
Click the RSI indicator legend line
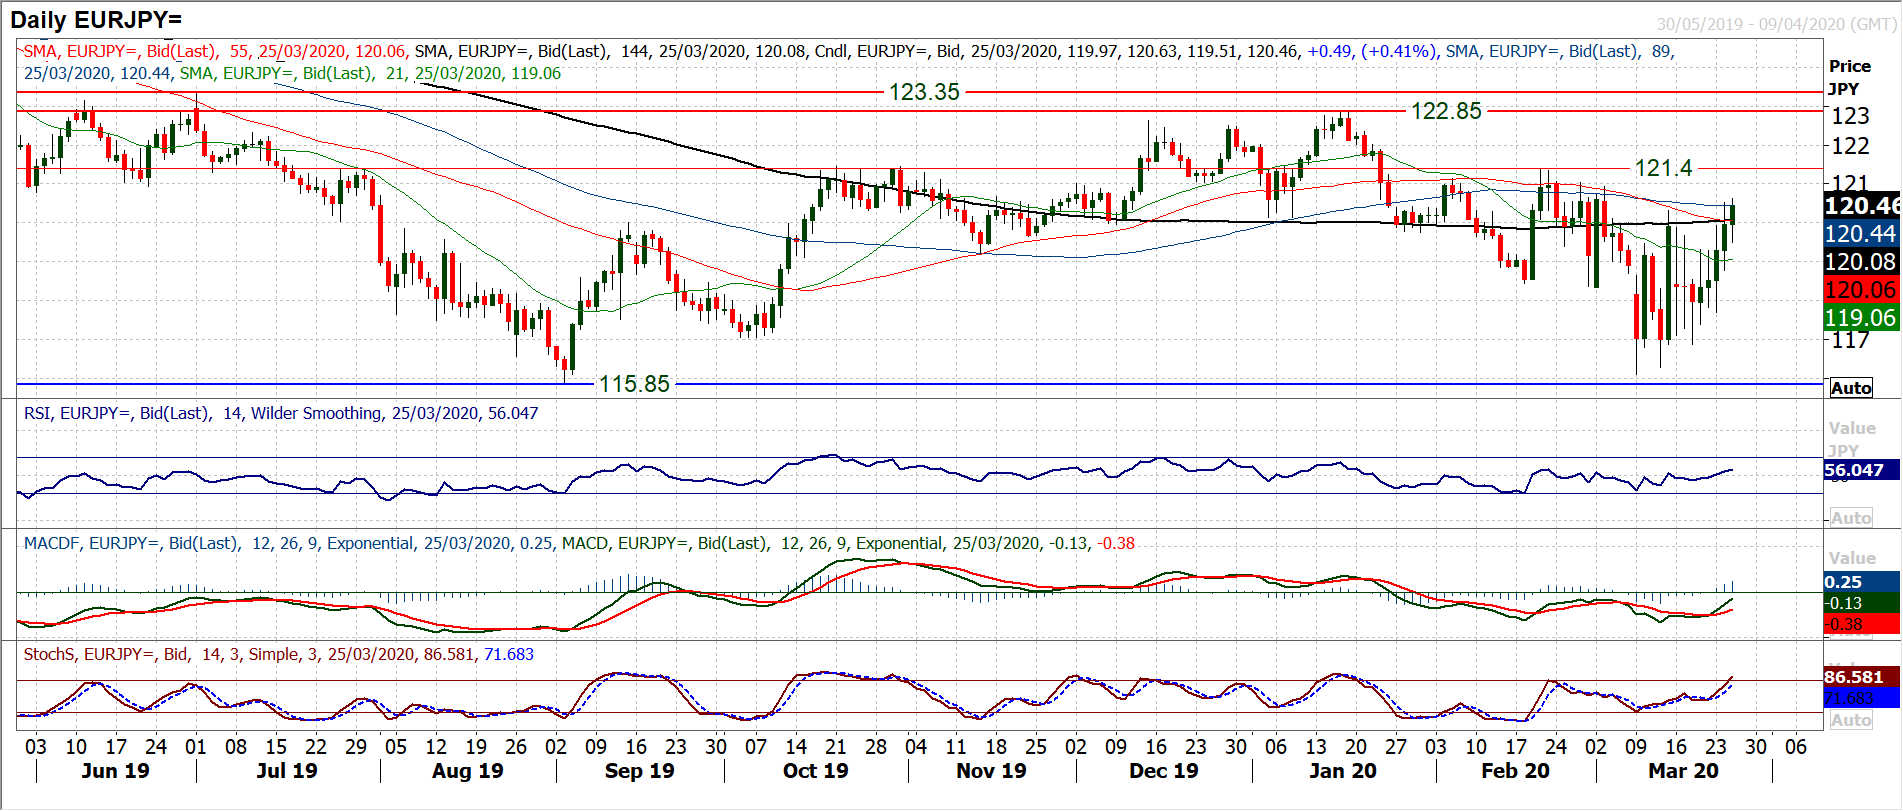(281, 413)
